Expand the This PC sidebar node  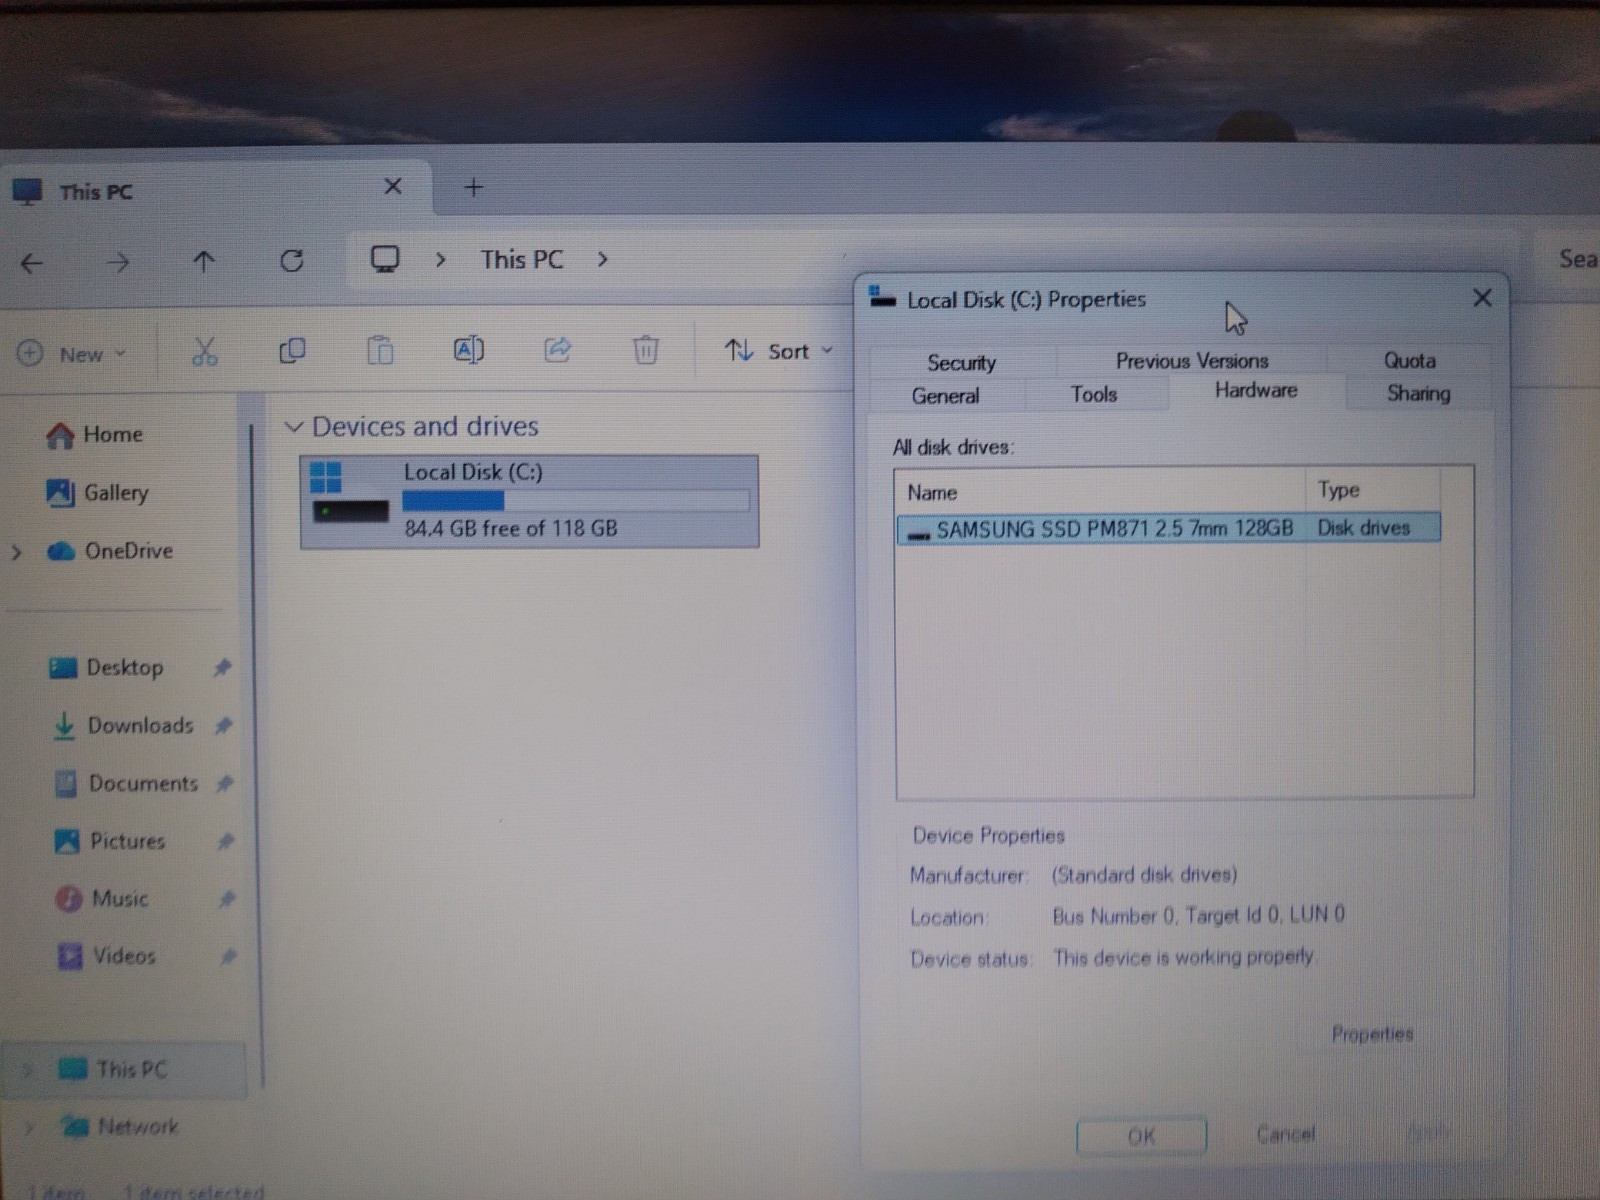click(x=27, y=1070)
